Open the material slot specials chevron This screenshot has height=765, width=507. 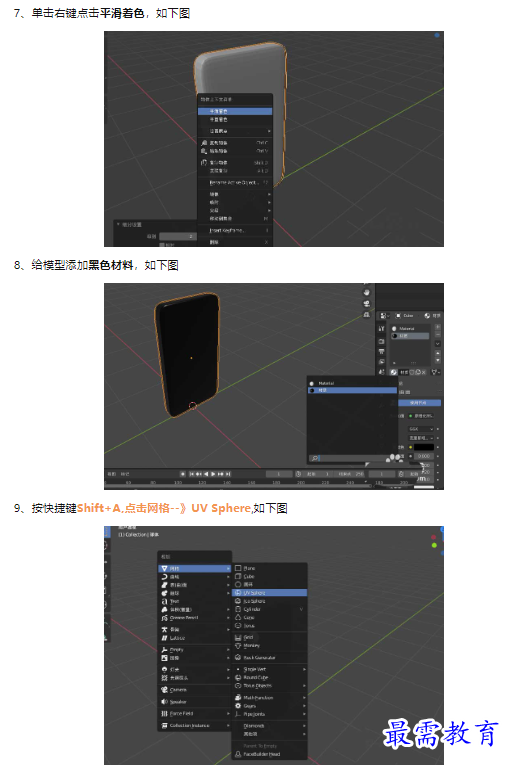tap(438, 344)
